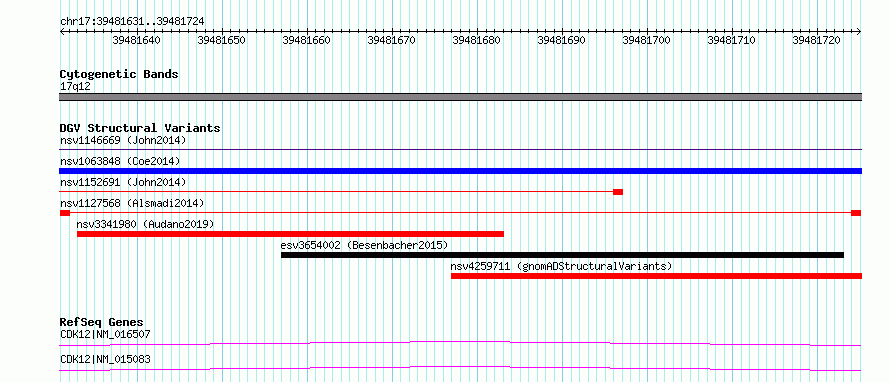
Task: Click the nsv1127568 (Alsmadi2014) label
Action: [x=132, y=203]
